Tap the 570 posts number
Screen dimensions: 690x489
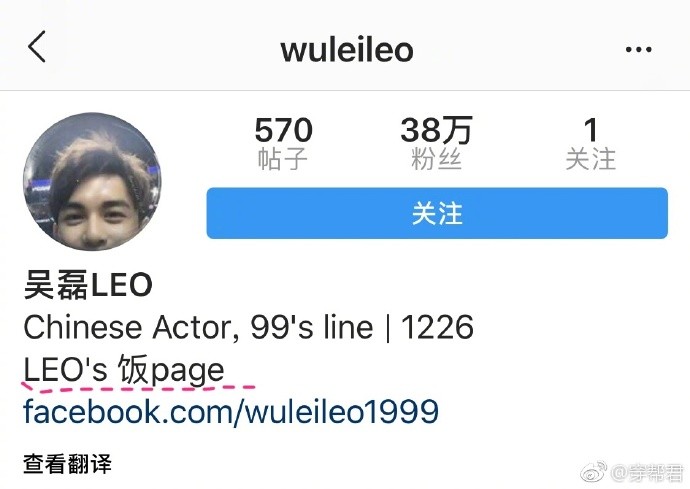pos(283,129)
